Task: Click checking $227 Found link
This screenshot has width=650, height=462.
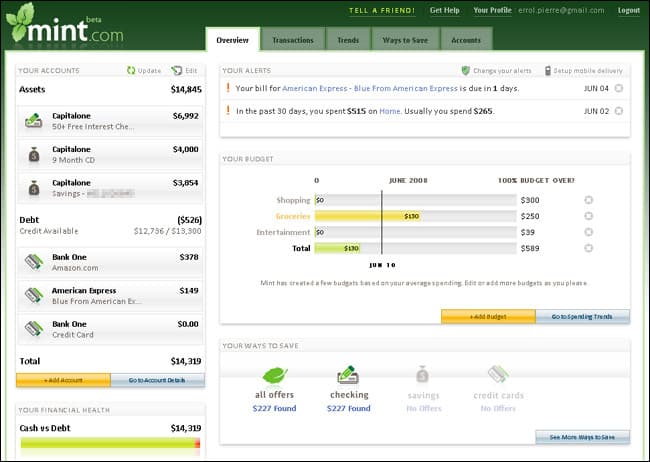Action: click(x=349, y=408)
